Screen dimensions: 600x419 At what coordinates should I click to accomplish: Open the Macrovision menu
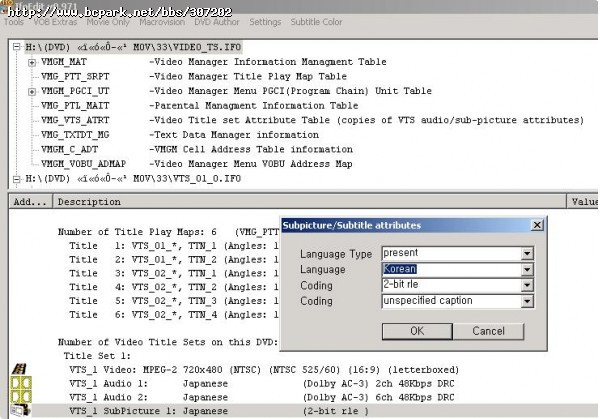coord(162,22)
